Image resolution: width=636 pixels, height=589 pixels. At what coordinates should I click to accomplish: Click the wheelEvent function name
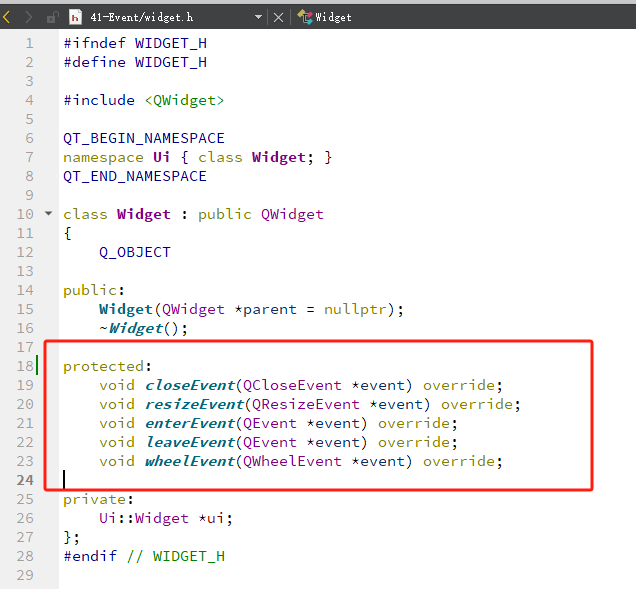click(190, 461)
